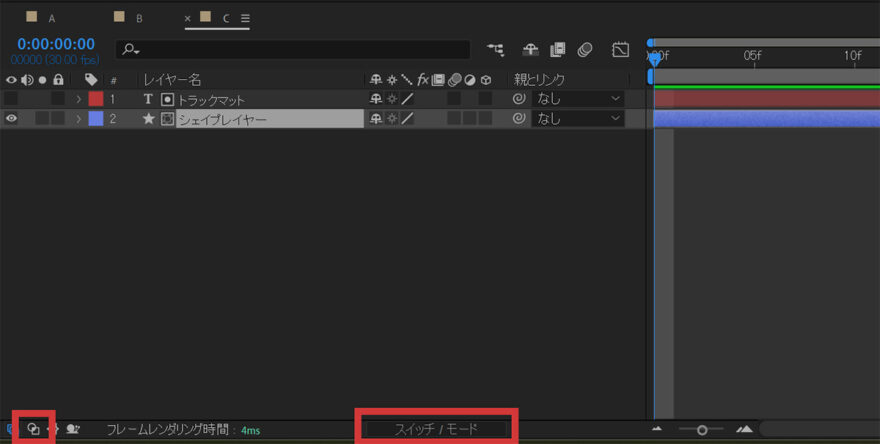Select the blue シェイプレイヤー layer bar in timeline
Image resolution: width=880 pixels, height=444 pixels.
coord(767,118)
